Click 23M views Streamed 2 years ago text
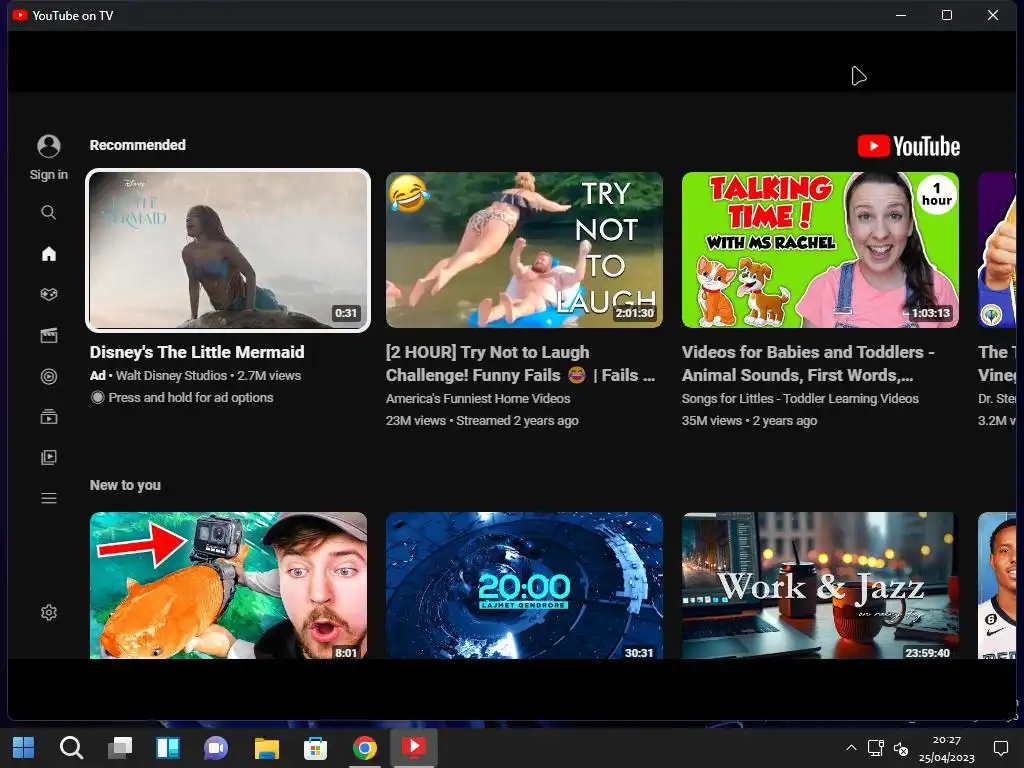Viewport: 1024px width, 768px height. tap(482, 421)
